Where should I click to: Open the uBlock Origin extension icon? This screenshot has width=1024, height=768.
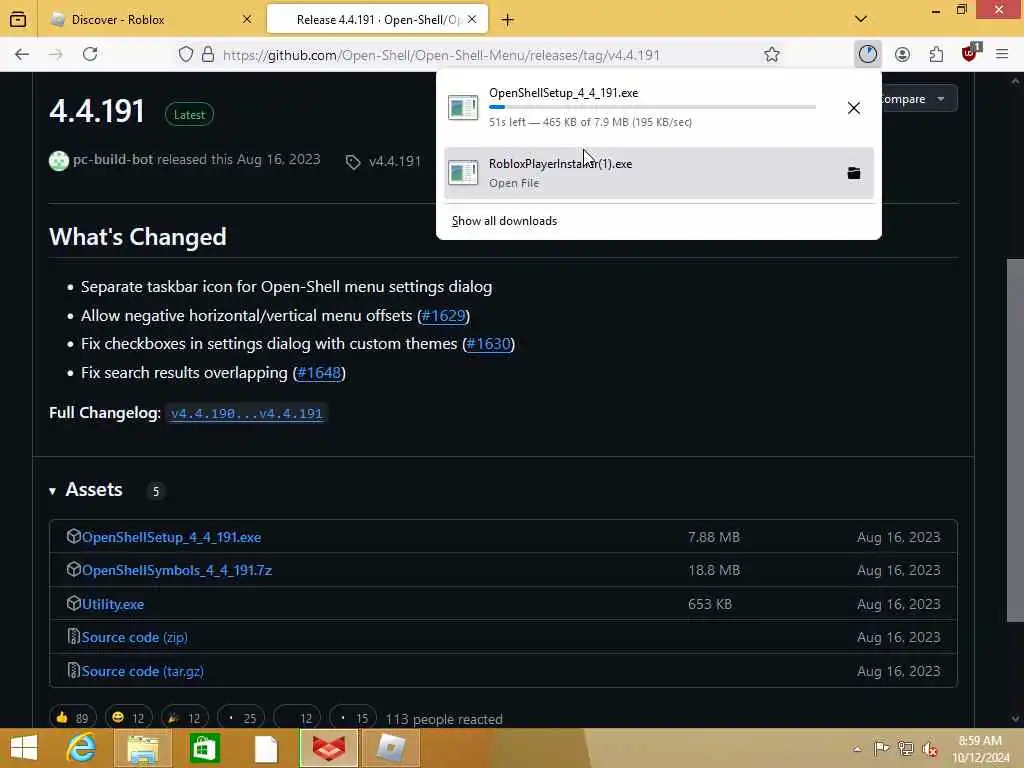coord(970,53)
